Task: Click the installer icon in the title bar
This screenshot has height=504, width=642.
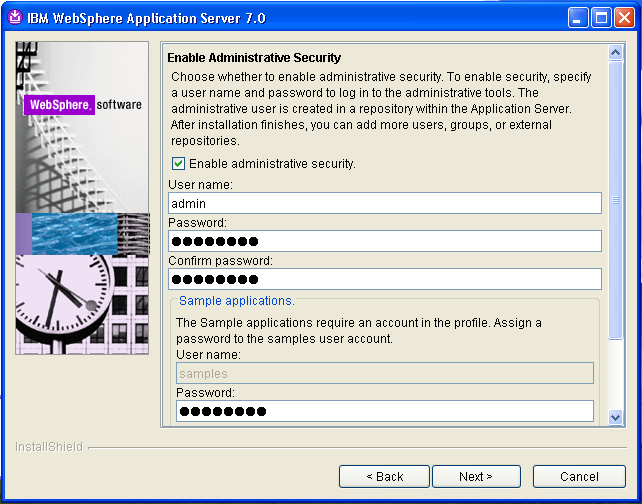Action: 15,18
